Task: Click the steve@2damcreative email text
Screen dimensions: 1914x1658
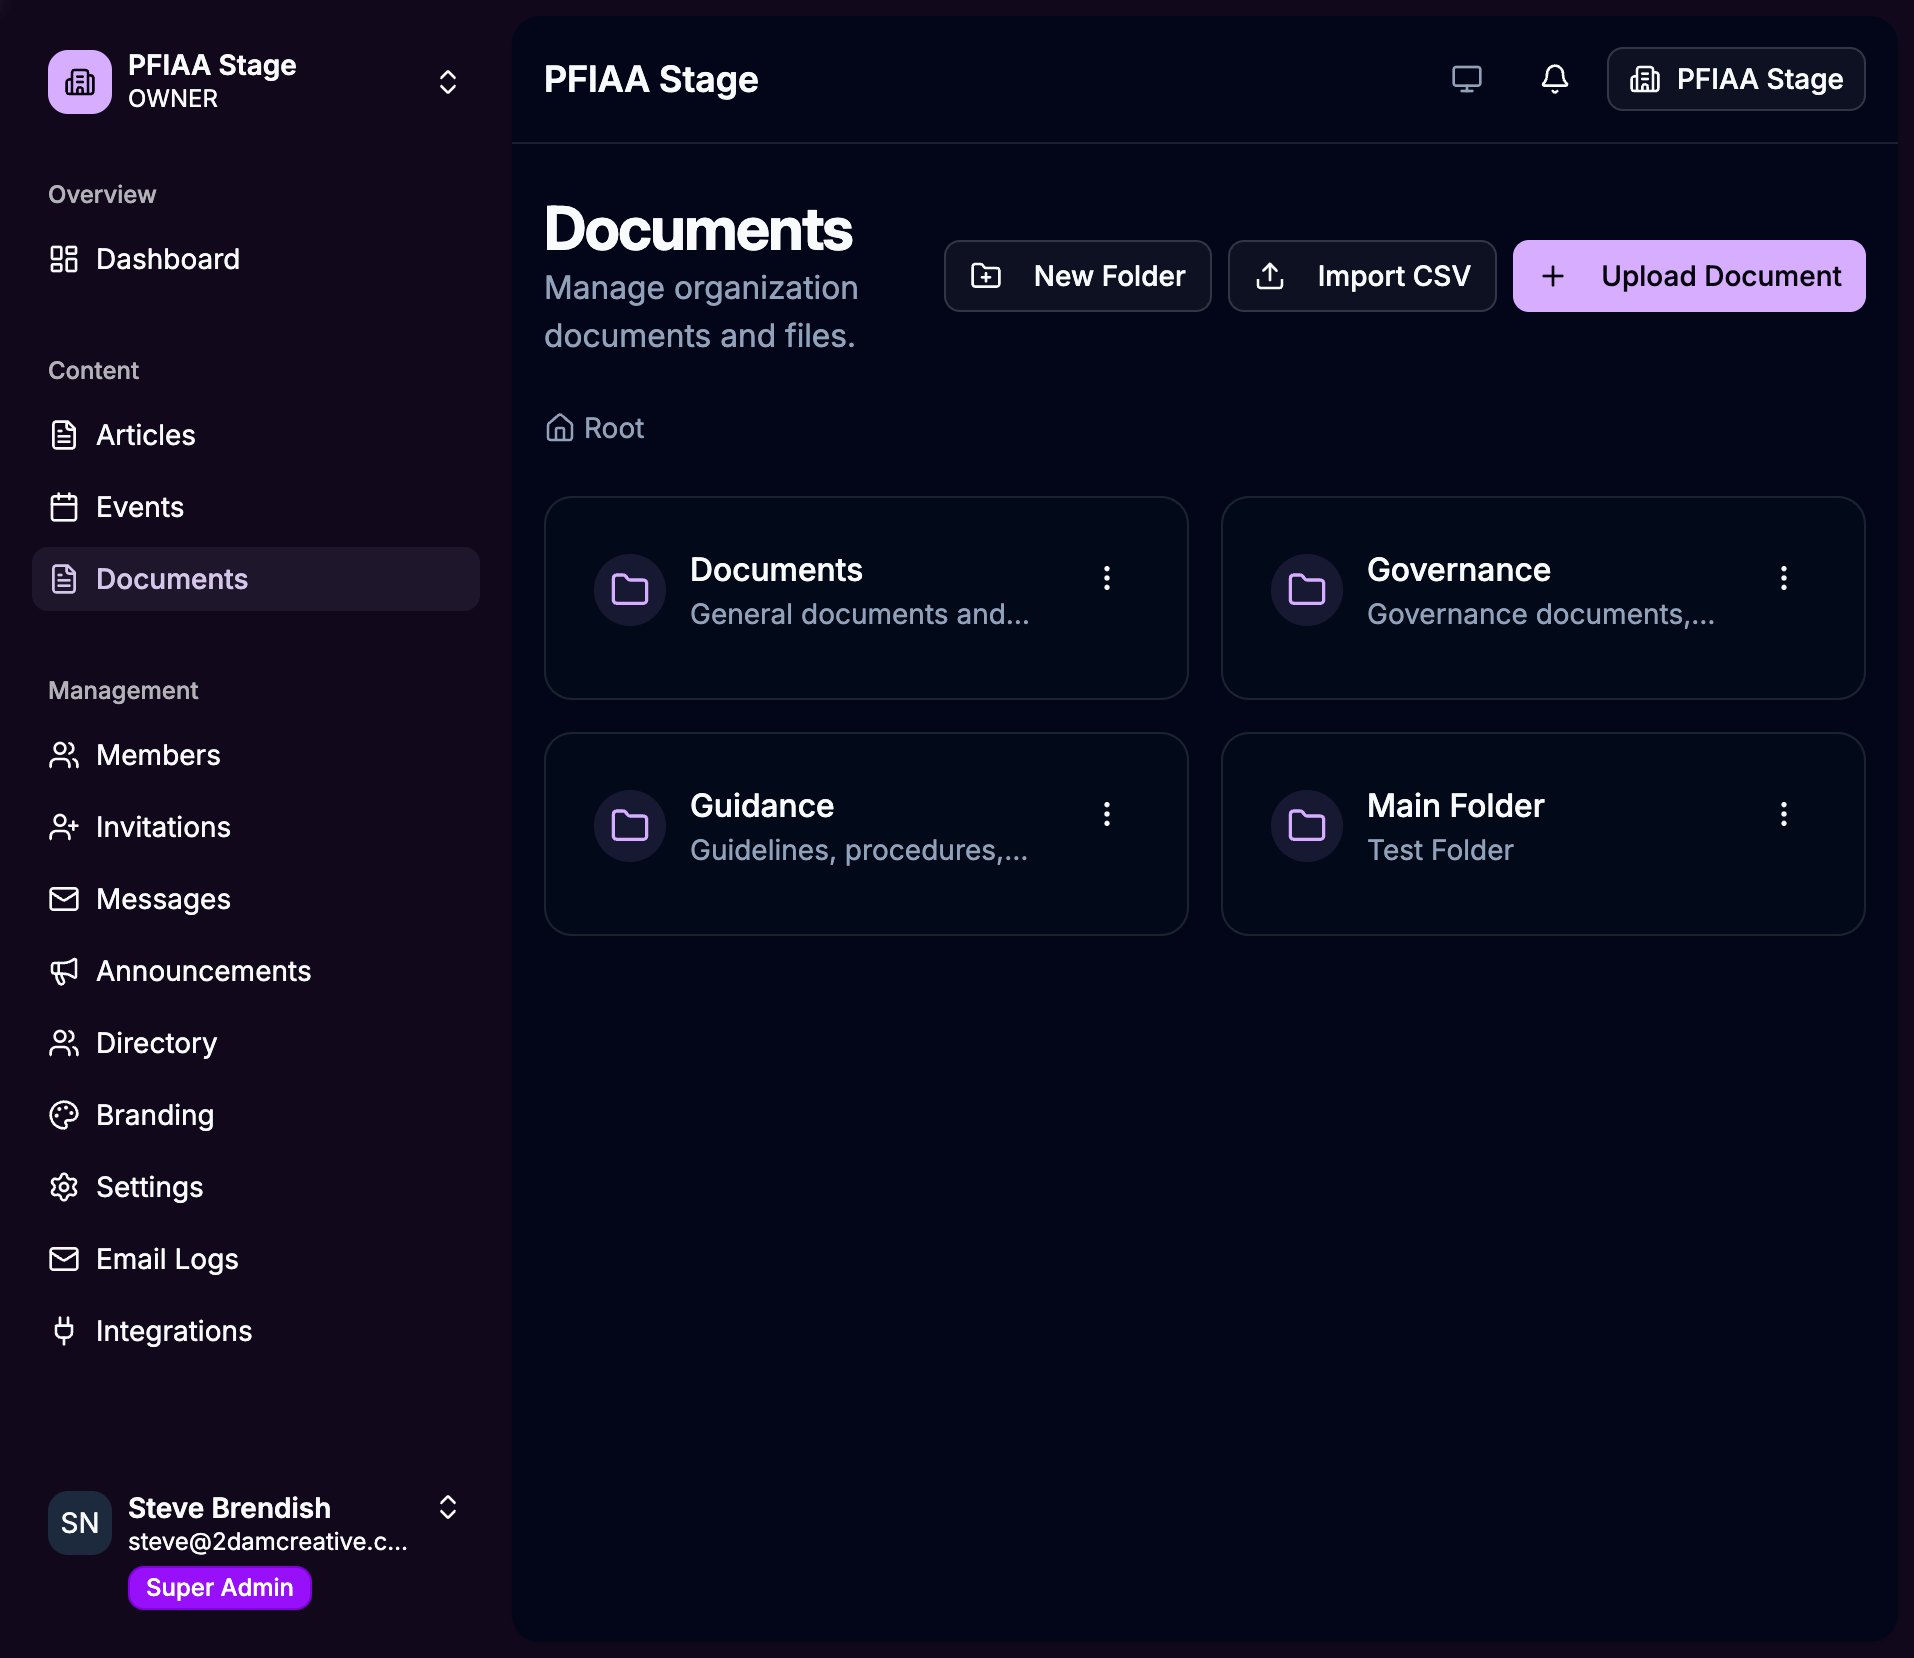Action: (x=268, y=1541)
